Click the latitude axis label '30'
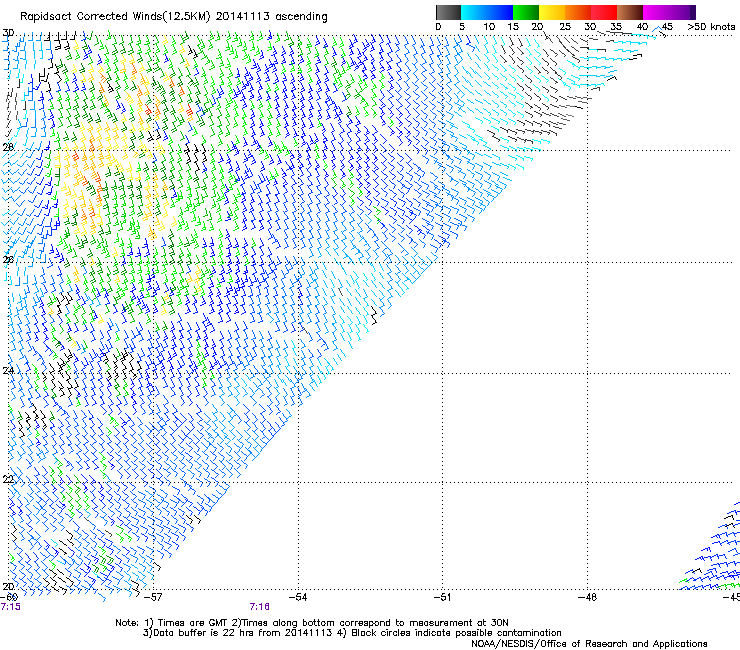Screen dimensions: 740x650 click(x=8, y=33)
